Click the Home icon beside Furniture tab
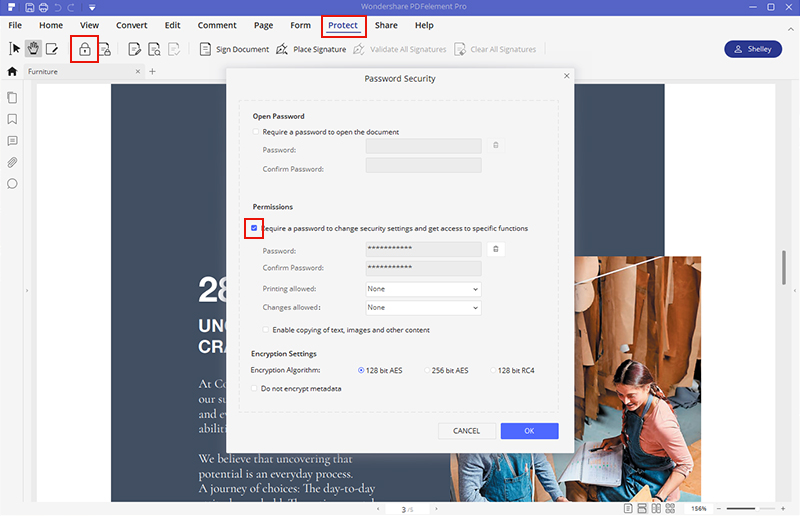This screenshot has width=800, height=516. click(12, 72)
